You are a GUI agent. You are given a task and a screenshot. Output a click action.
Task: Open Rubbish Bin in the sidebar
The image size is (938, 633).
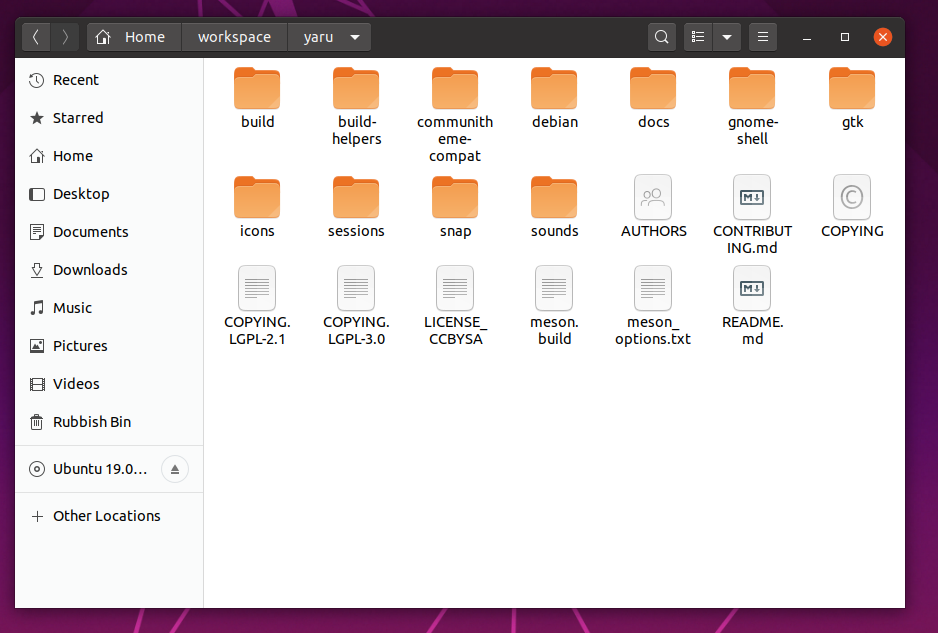[109, 422]
